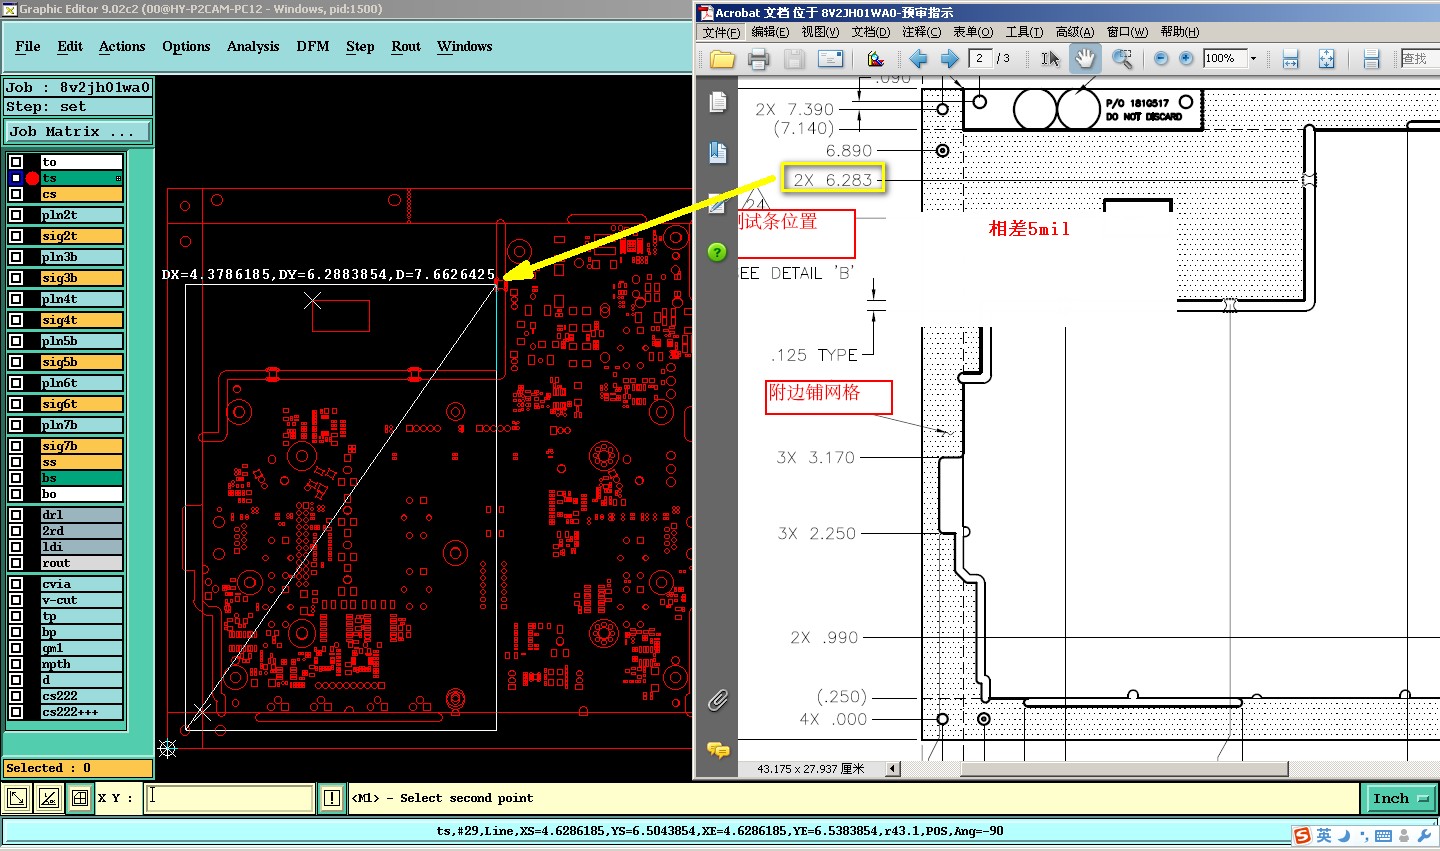
Task: Zoom in with the plus button
Action: 1186,58
